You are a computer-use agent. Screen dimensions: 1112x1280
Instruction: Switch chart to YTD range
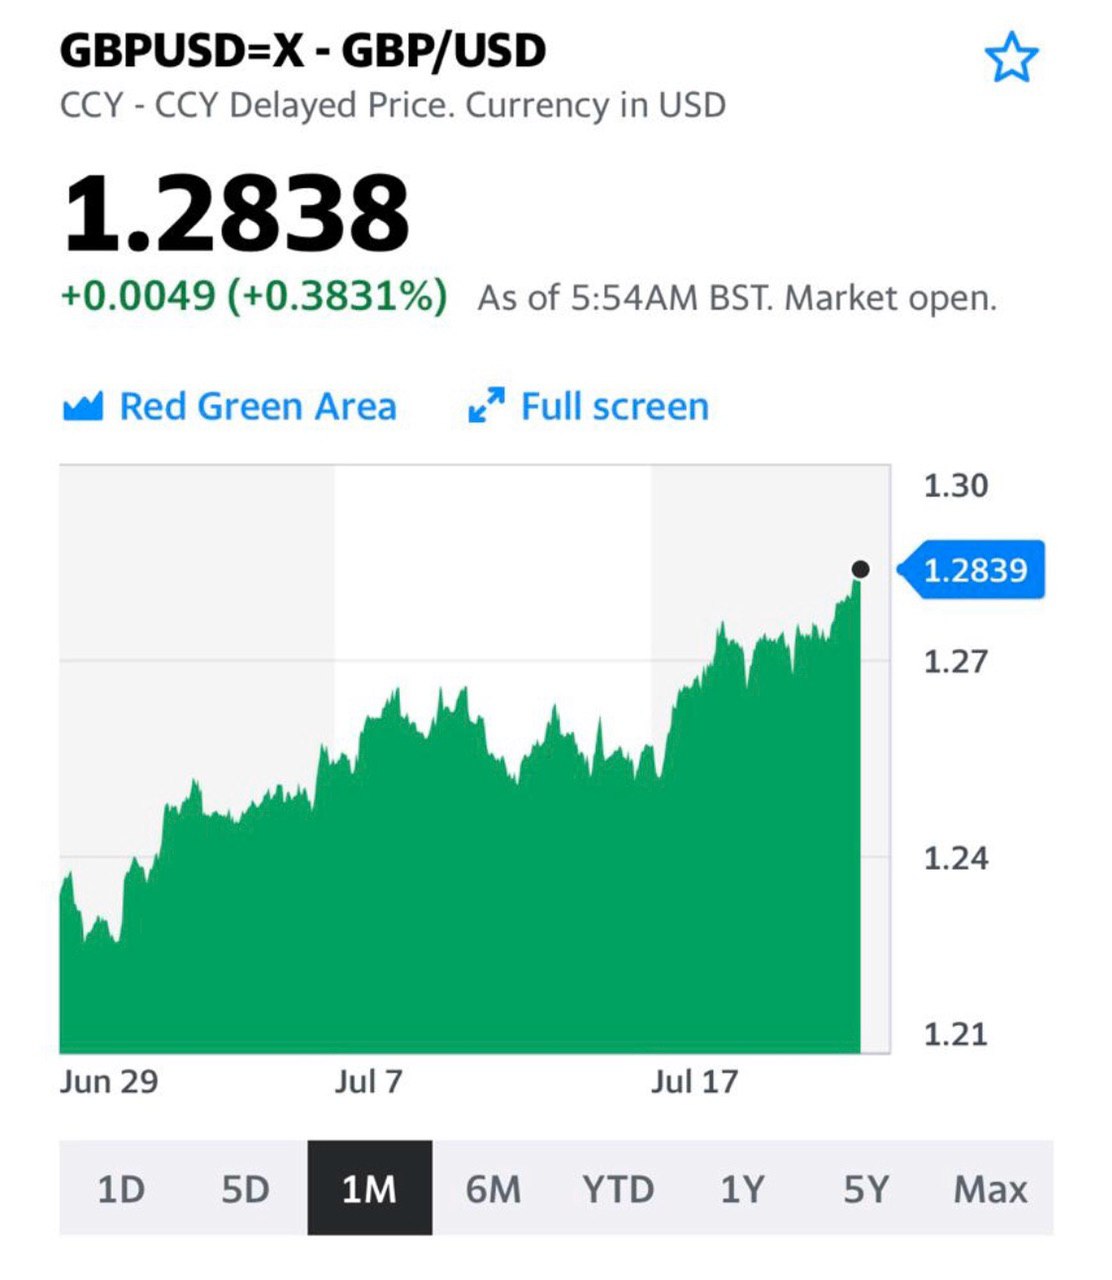pos(618,1189)
